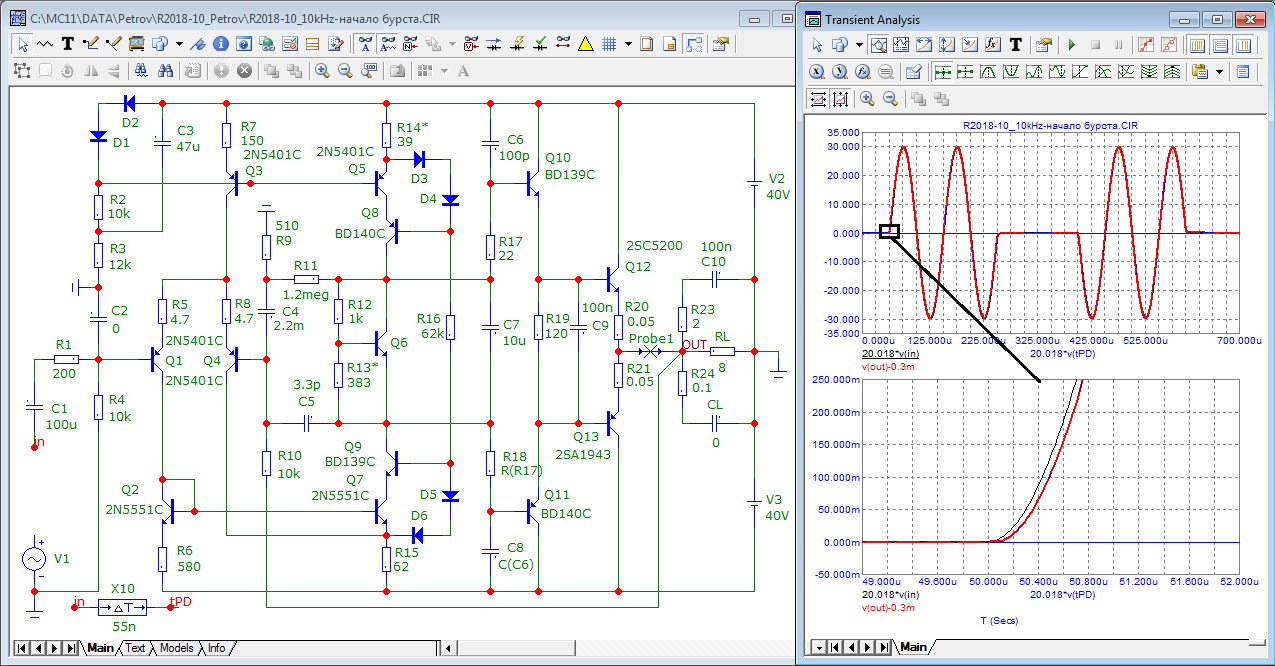Image resolution: width=1275 pixels, height=666 pixels.
Task: Toggle Node Voltages display glasses-V icon
Action: 471,44
